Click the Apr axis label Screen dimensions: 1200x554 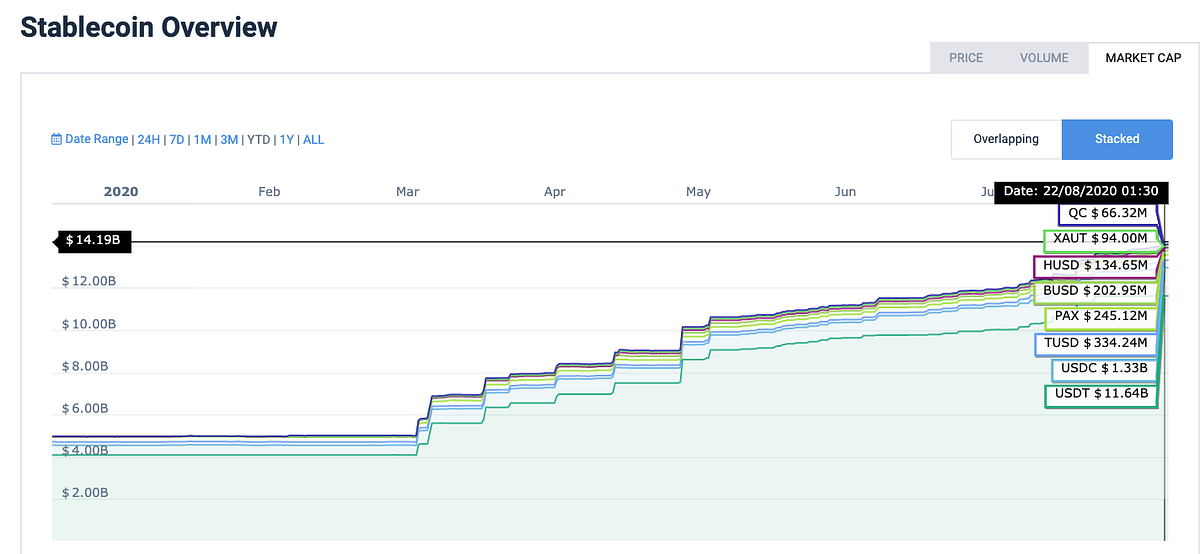pyautogui.click(x=555, y=191)
